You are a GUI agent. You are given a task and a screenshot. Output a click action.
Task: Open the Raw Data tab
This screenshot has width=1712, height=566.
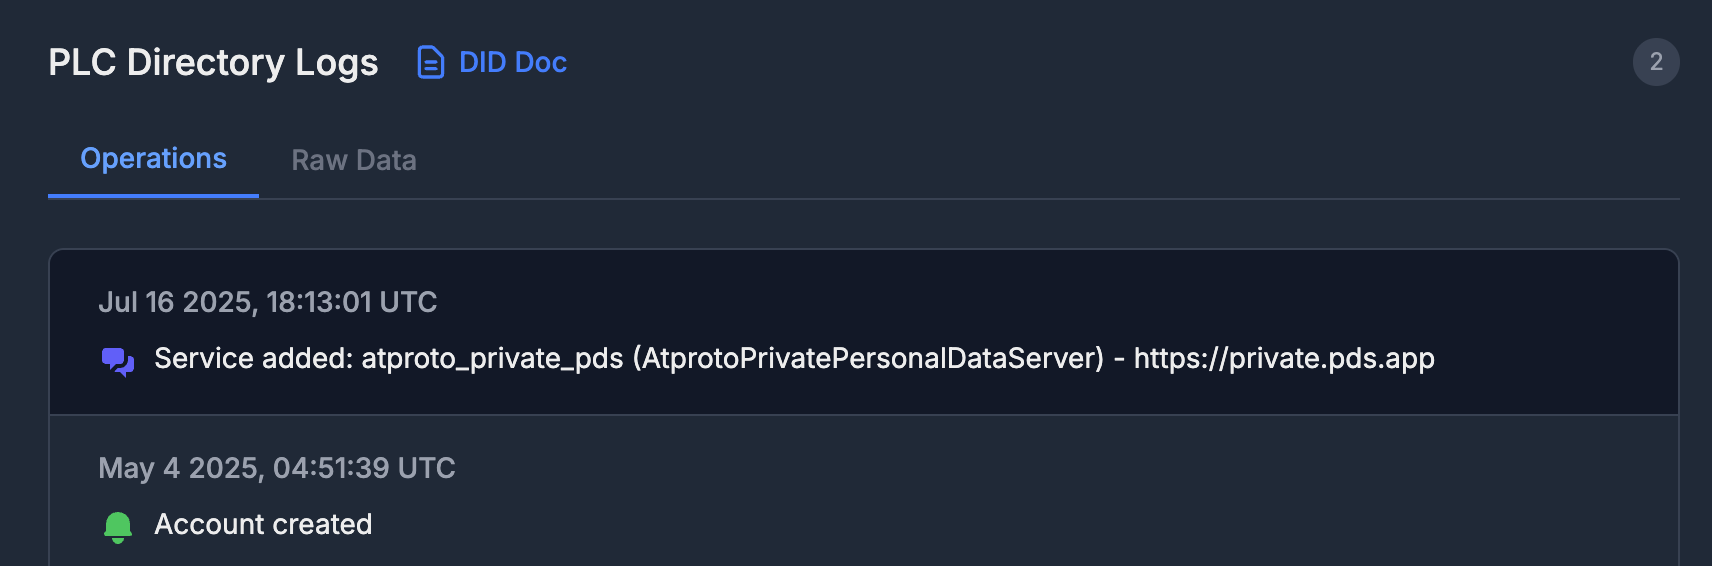tap(353, 160)
